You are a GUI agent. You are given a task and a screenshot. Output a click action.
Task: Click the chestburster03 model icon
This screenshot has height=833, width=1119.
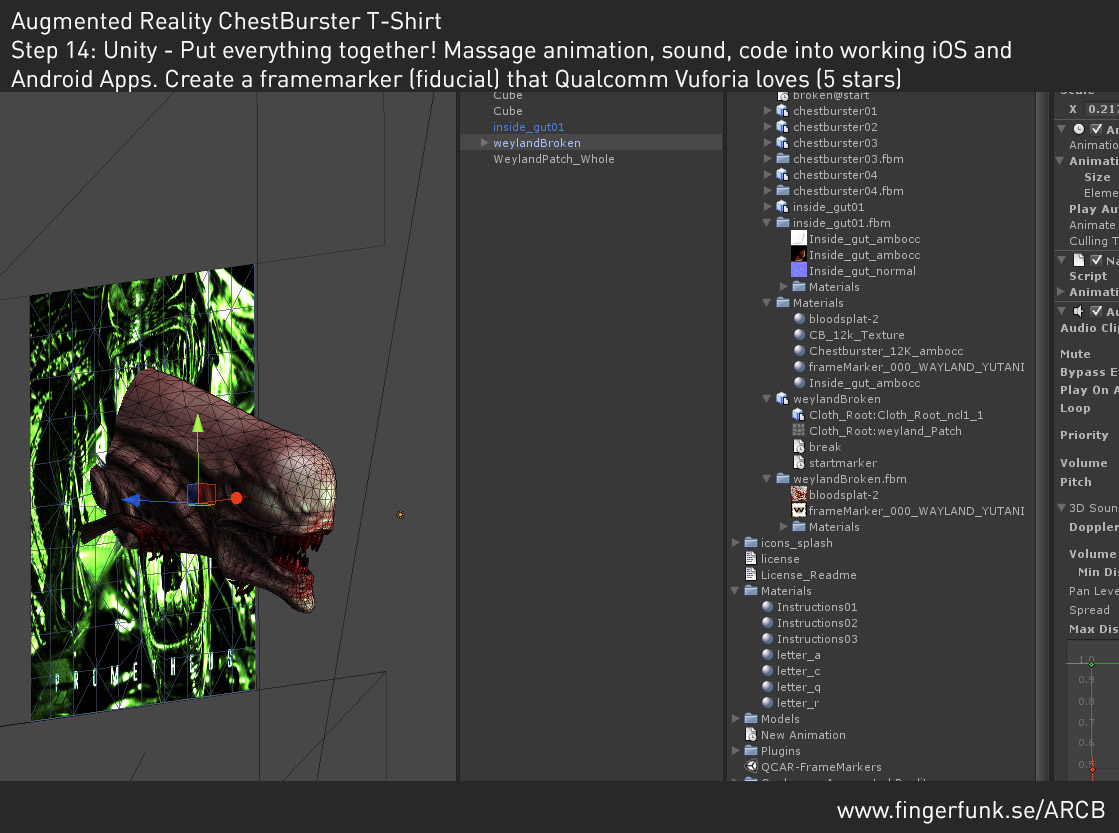tap(782, 143)
